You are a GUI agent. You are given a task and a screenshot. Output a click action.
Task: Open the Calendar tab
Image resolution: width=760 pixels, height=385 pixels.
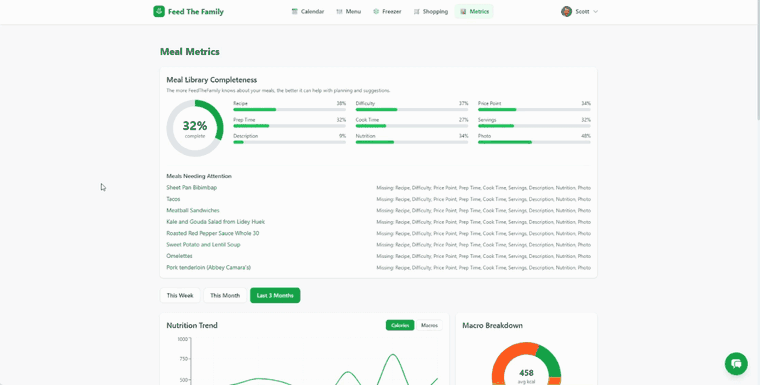(308, 12)
